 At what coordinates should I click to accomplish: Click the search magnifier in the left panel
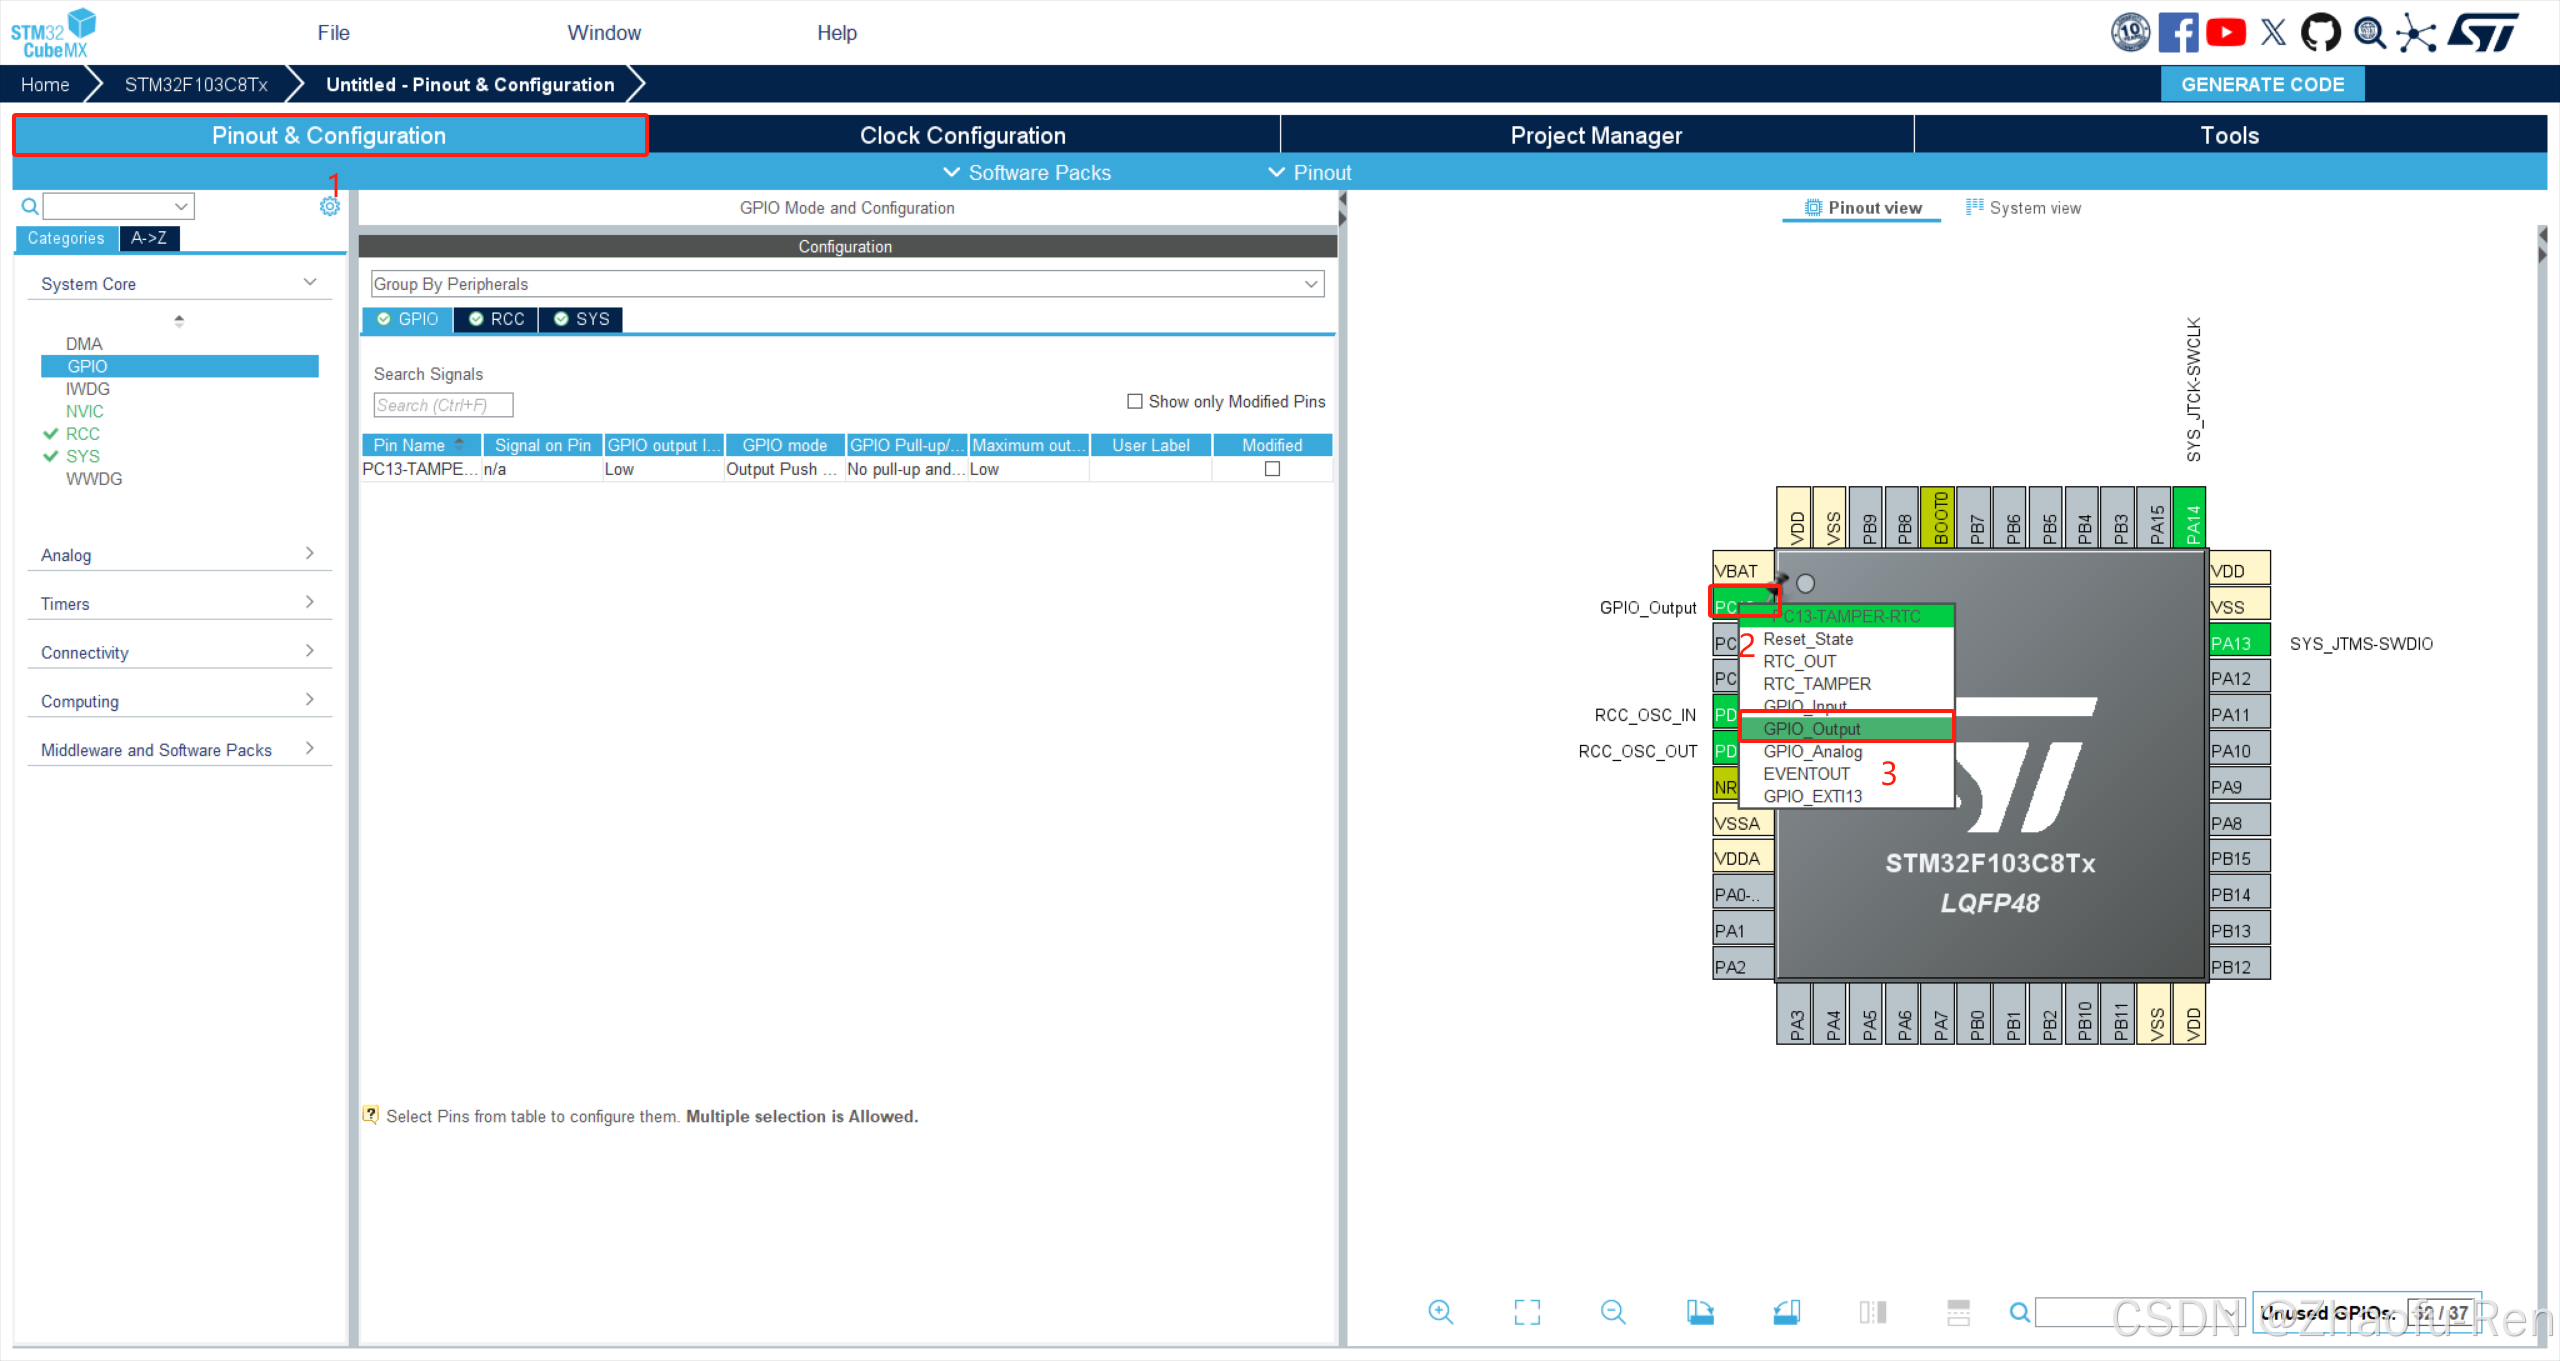coord(30,206)
